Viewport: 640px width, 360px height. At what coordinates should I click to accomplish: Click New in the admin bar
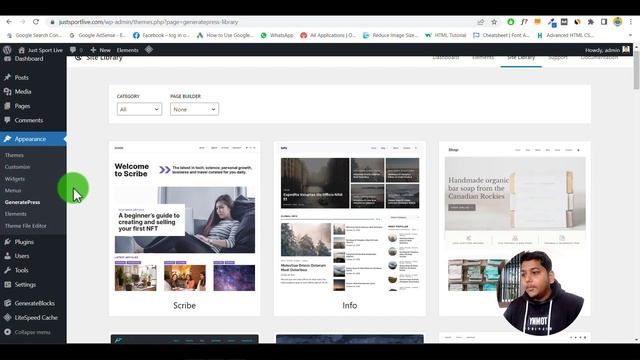(100, 50)
